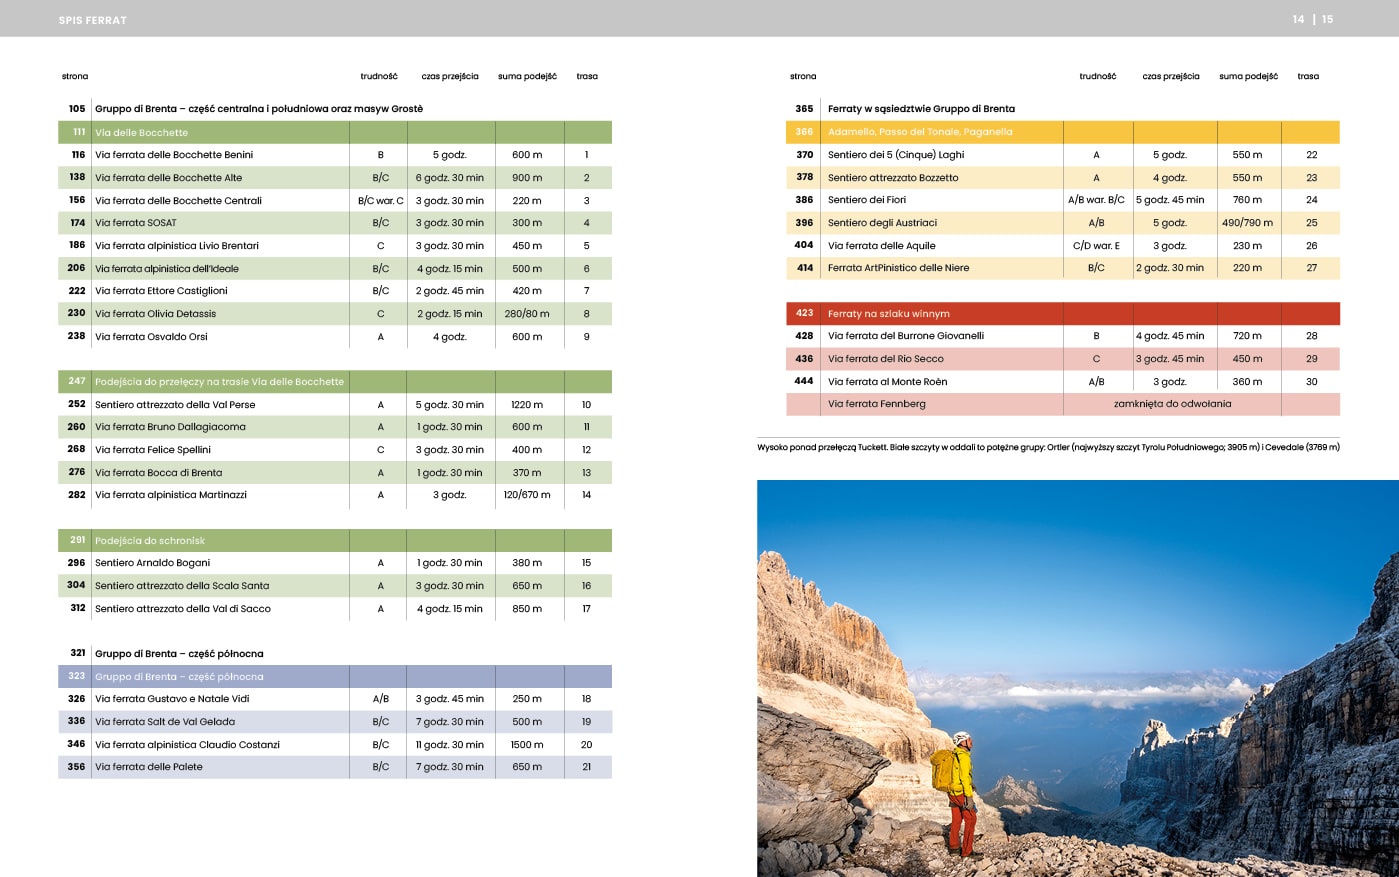Open the Via ferrata delle Bocchette Benini entry
Image resolution: width=1399 pixels, height=877 pixels.
(174, 155)
